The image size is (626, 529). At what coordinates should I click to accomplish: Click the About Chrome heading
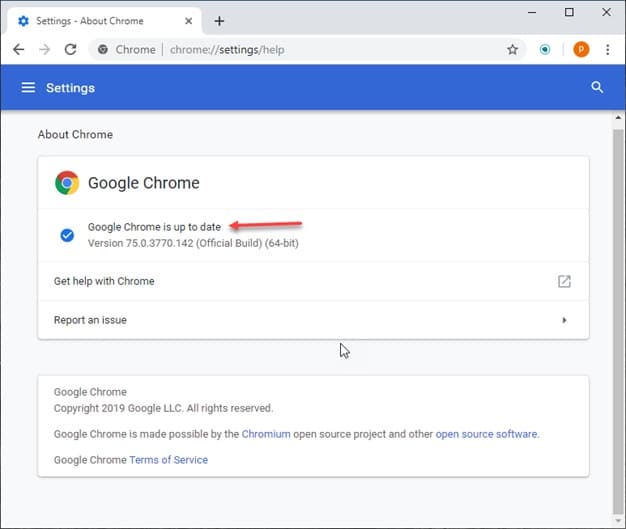(75, 135)
